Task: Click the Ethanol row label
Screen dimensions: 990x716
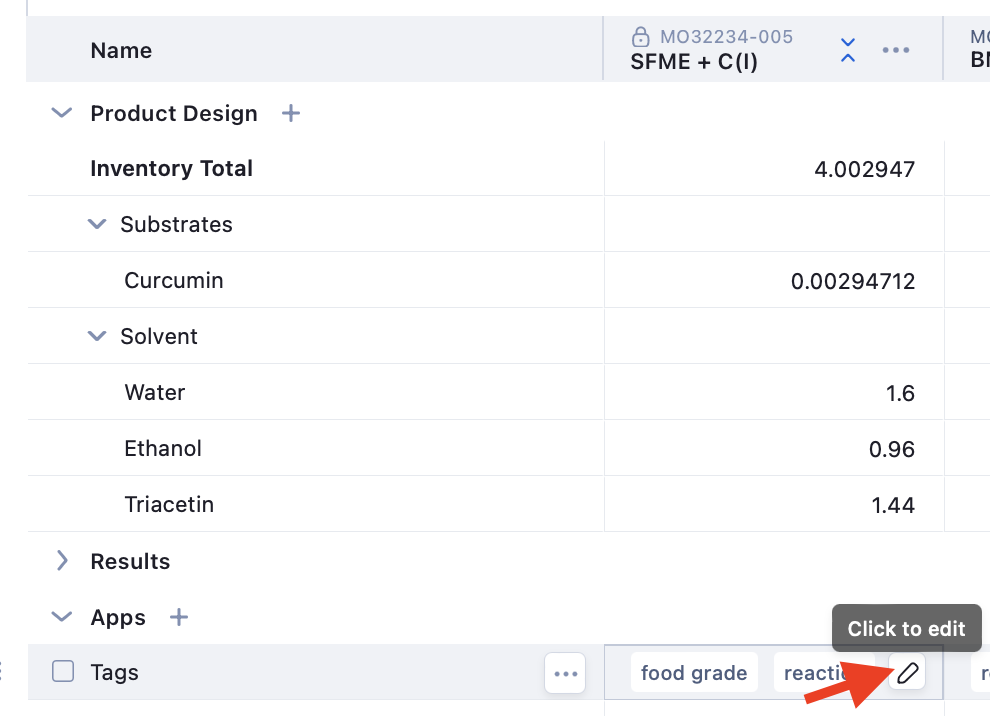Action: (163, 449)
